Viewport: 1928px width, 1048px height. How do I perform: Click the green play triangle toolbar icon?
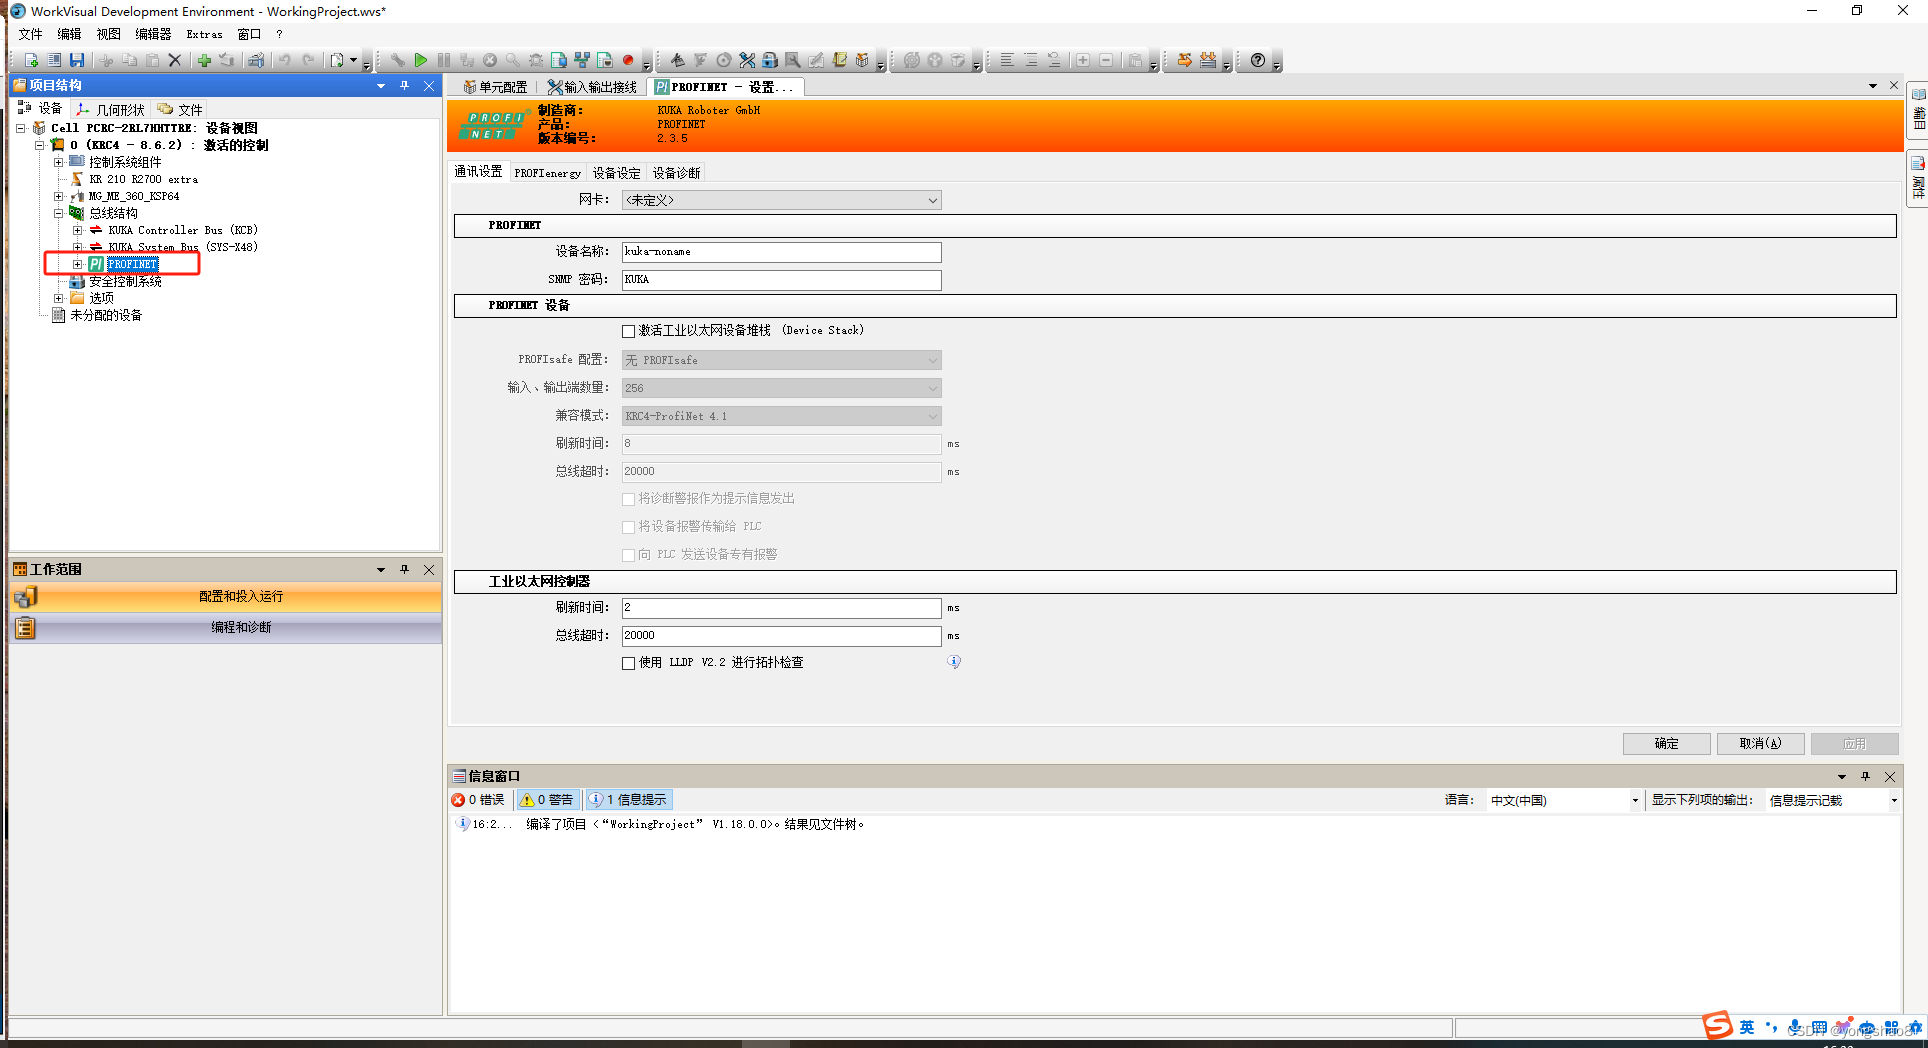click(x=421, y=60)
